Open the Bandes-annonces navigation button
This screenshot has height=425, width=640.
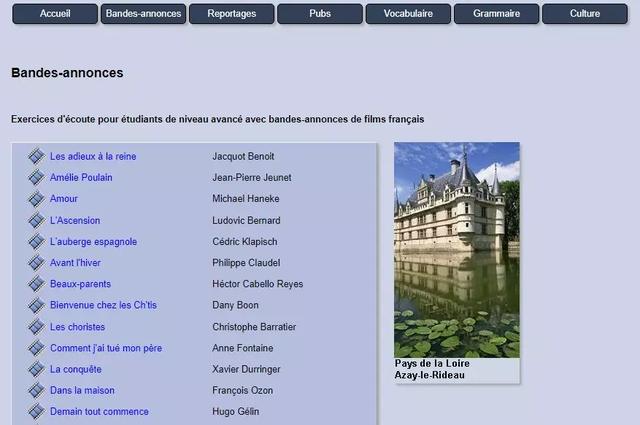(x=143, y=14)
